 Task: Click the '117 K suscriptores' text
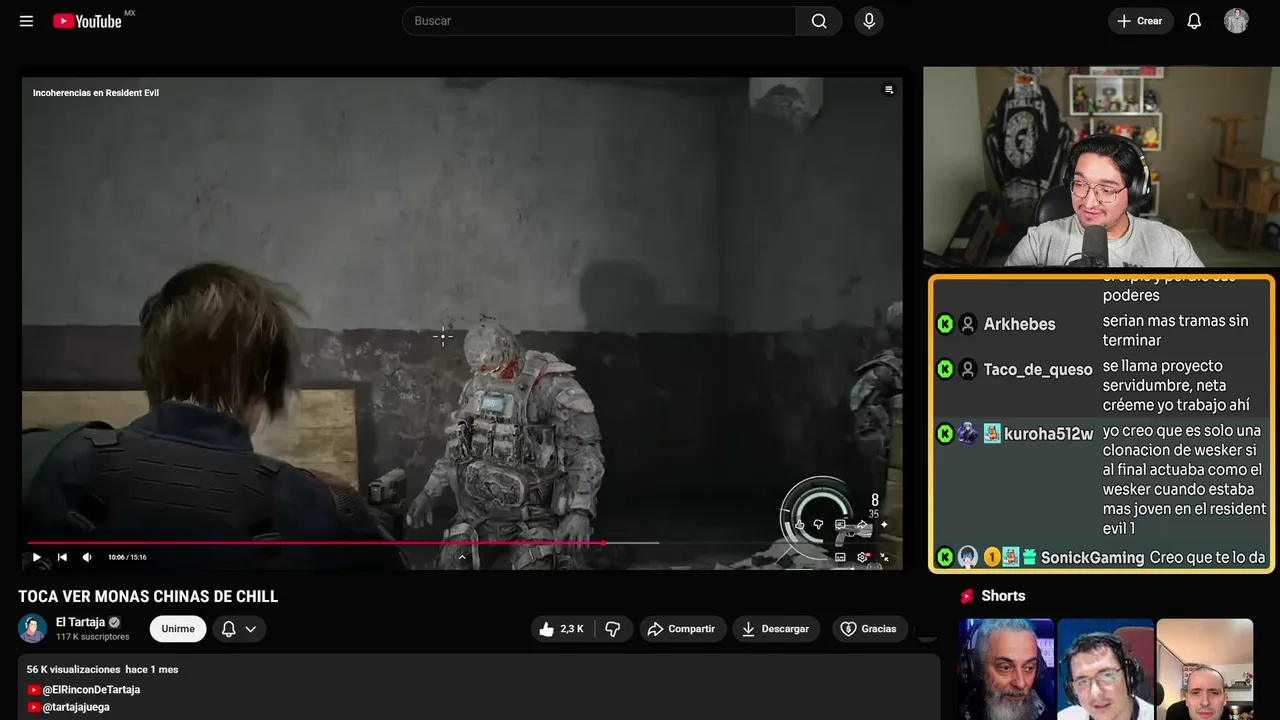93,637
